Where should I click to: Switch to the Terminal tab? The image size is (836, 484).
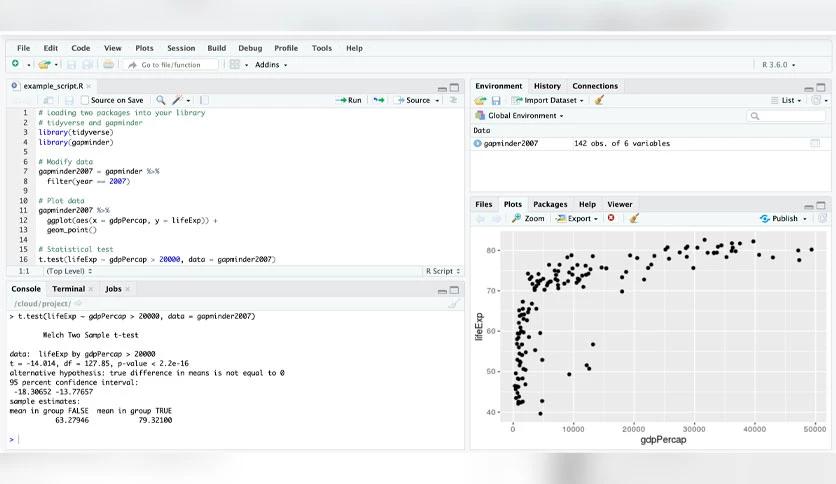click(68, 289)
